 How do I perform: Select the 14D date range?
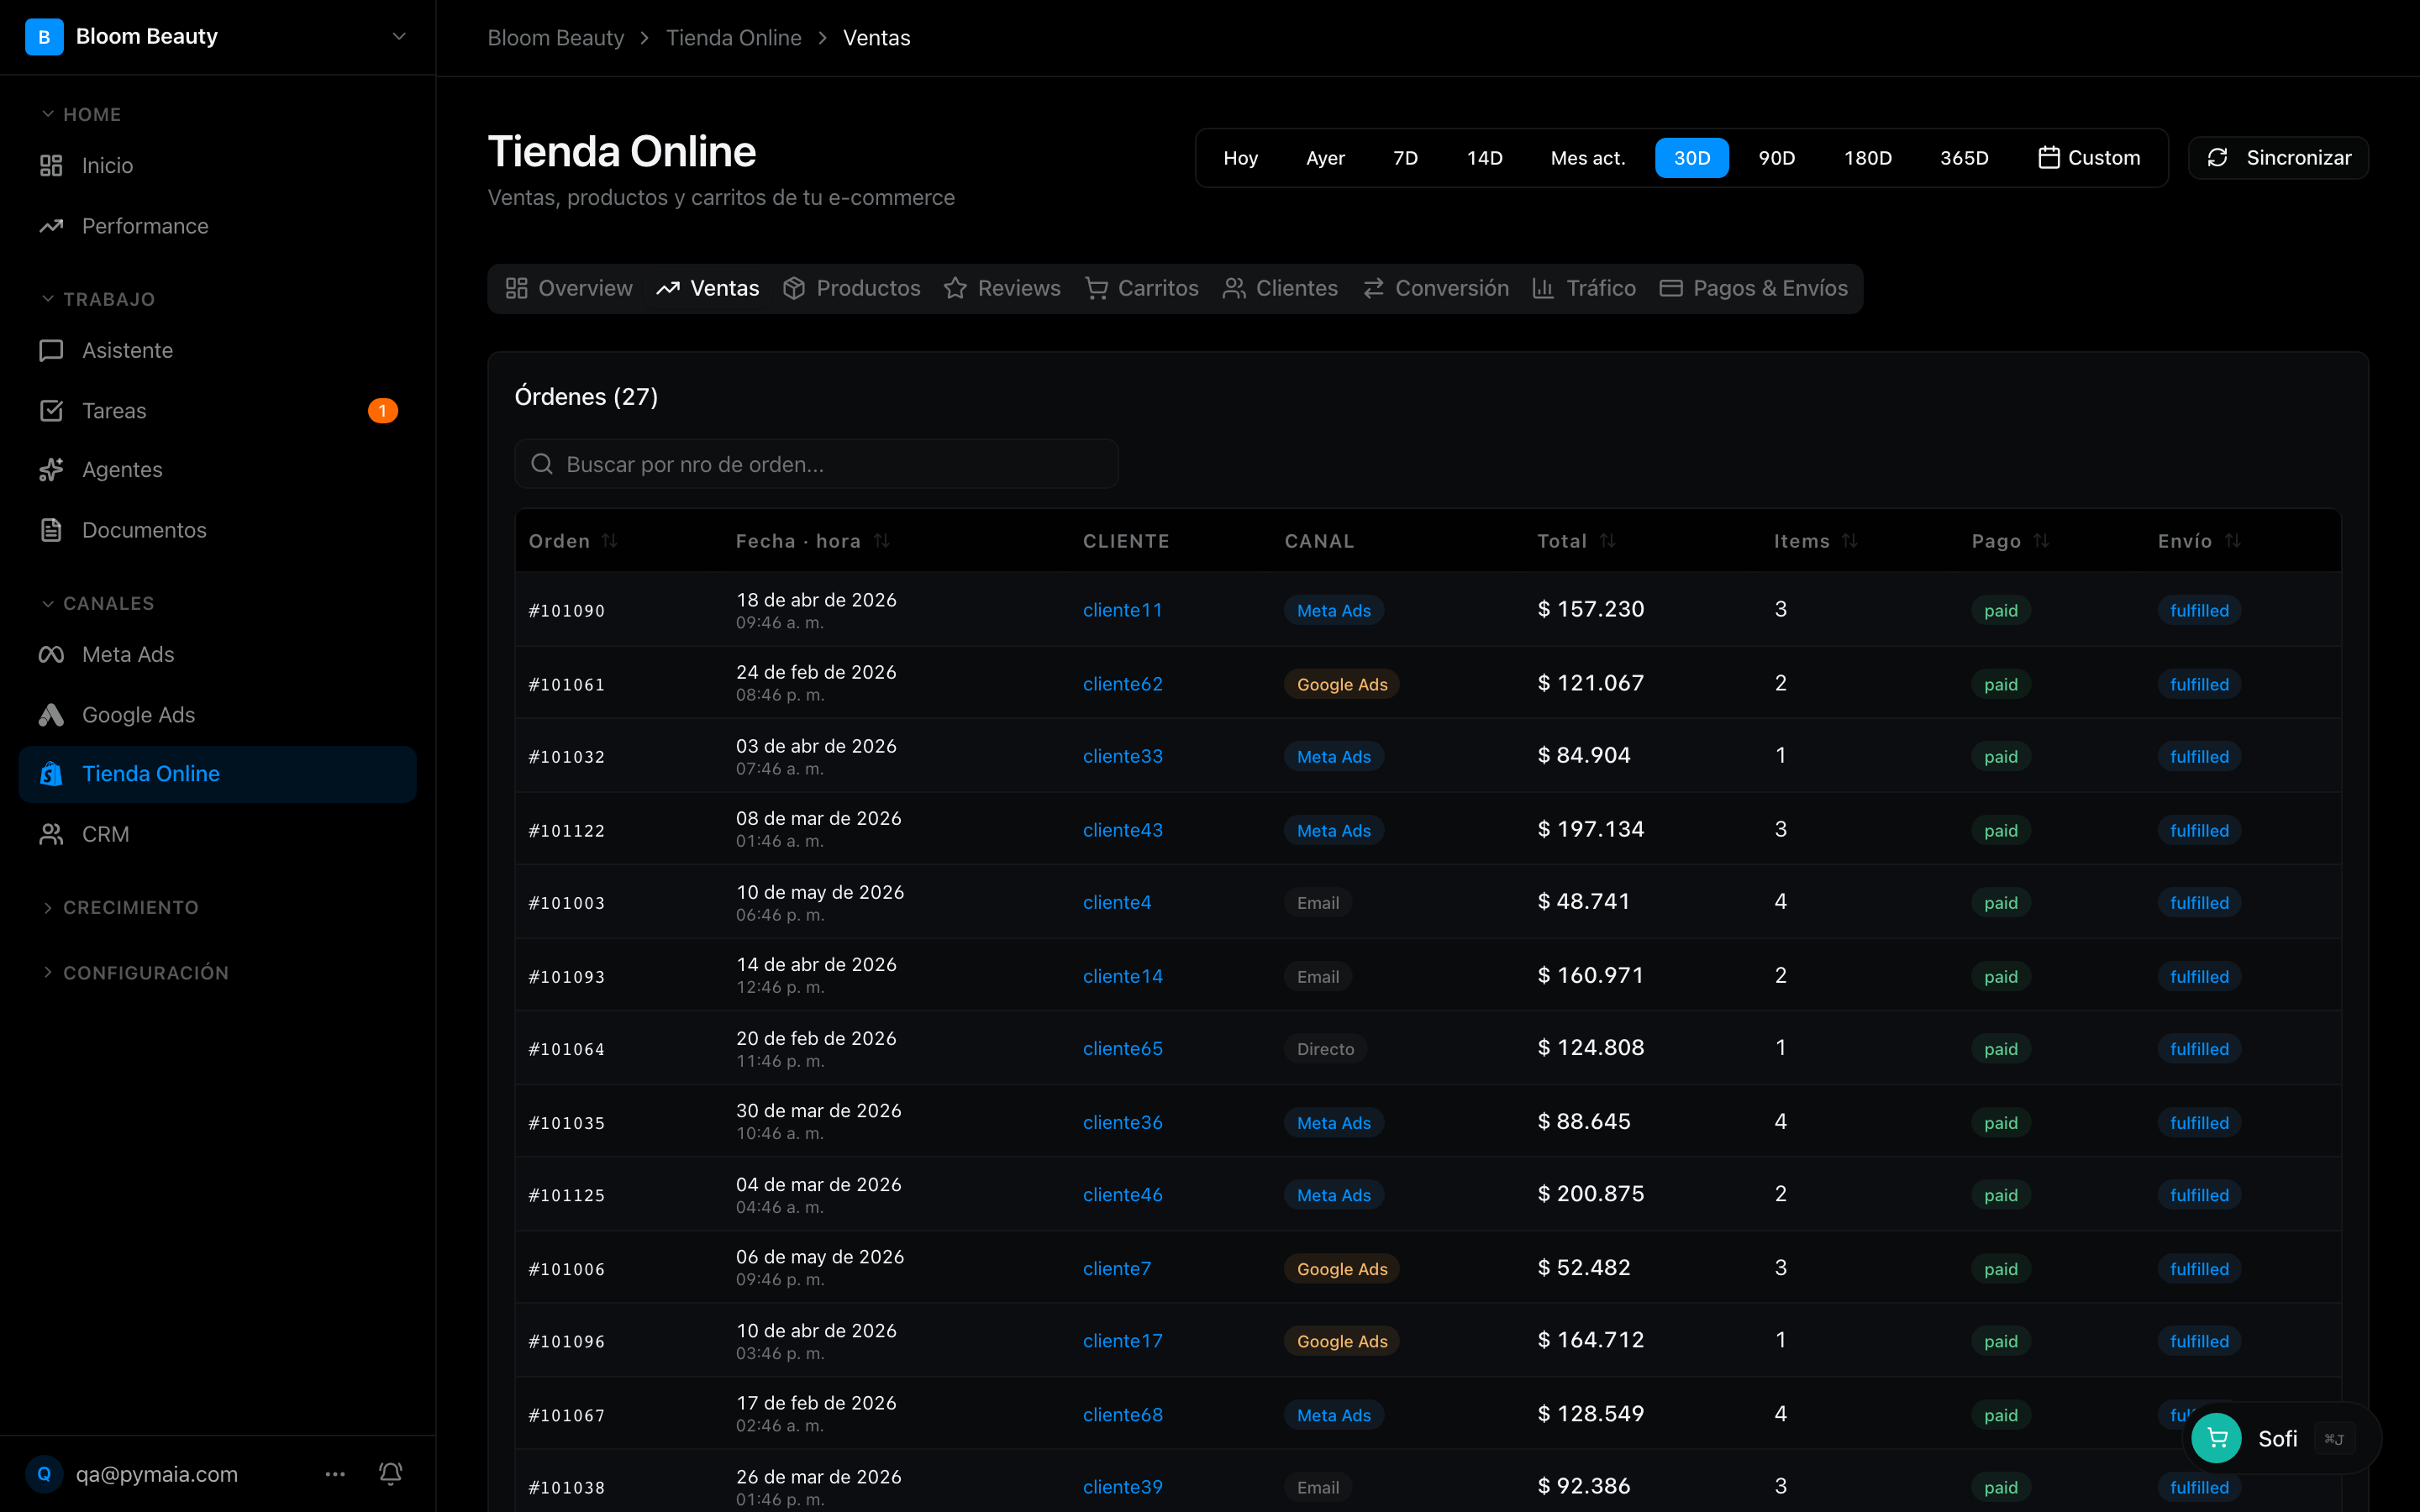pyautogui.click(x=1484, y=158)
